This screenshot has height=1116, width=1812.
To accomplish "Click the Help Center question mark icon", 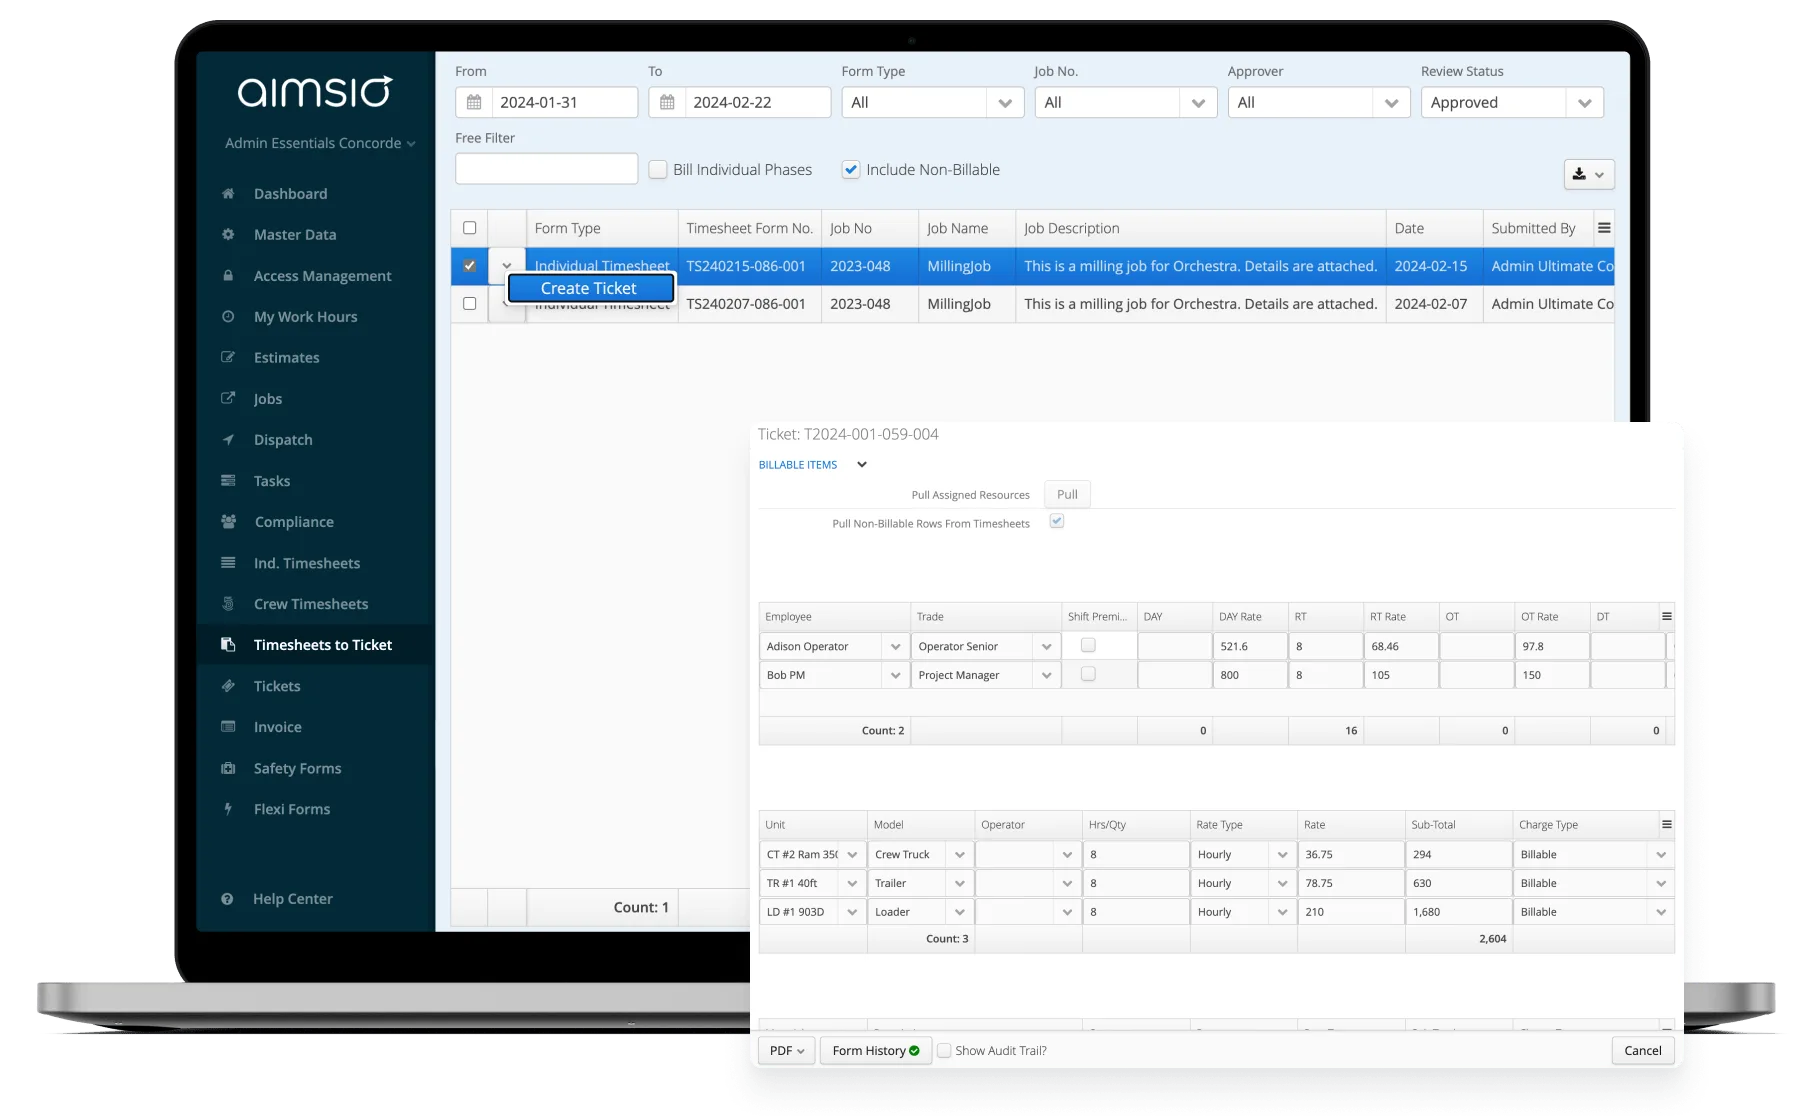I will click(227, 898).
